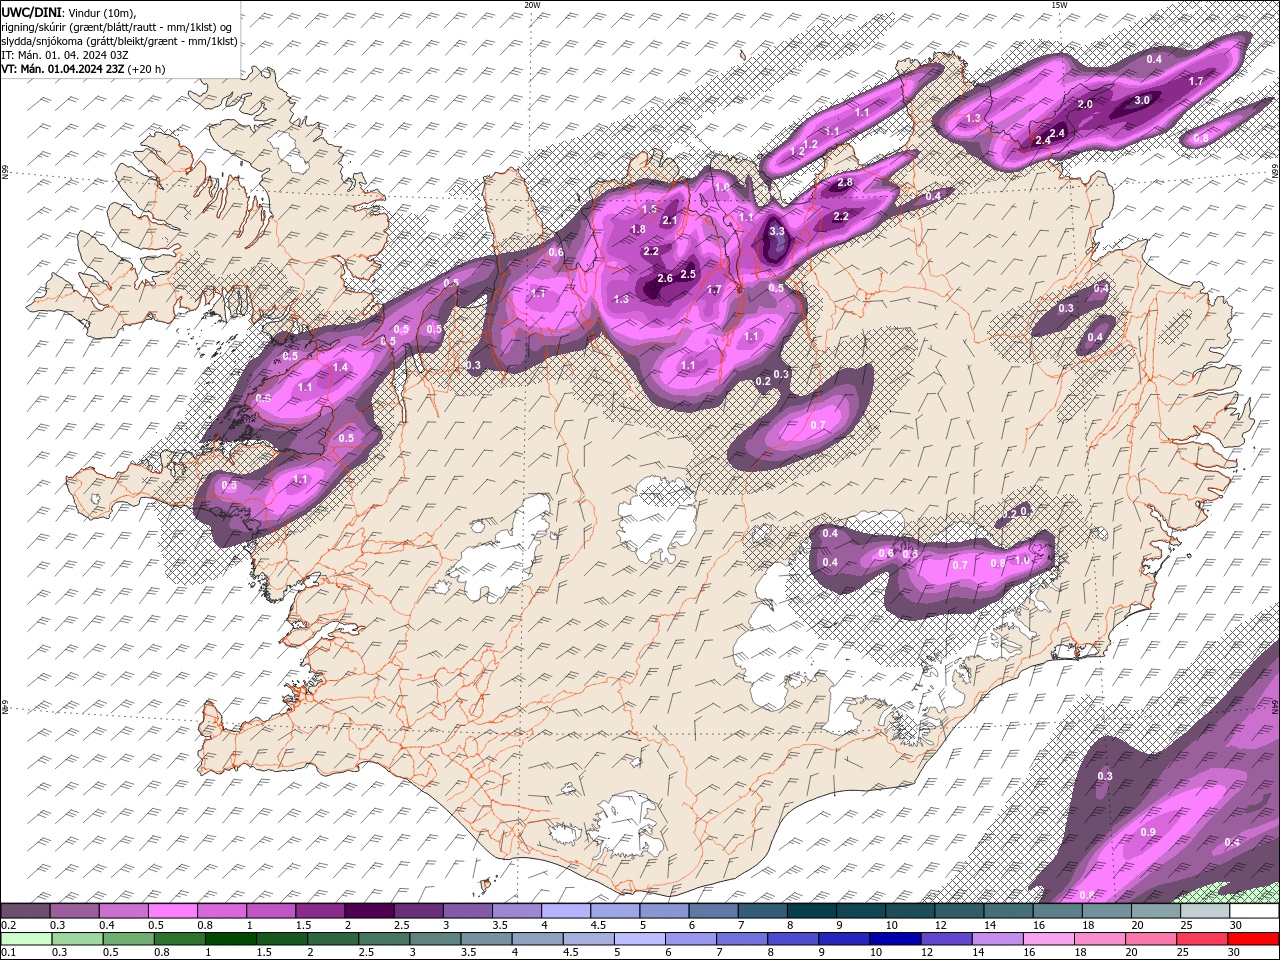Click the 1.4 precipitation value on the map

340,368
